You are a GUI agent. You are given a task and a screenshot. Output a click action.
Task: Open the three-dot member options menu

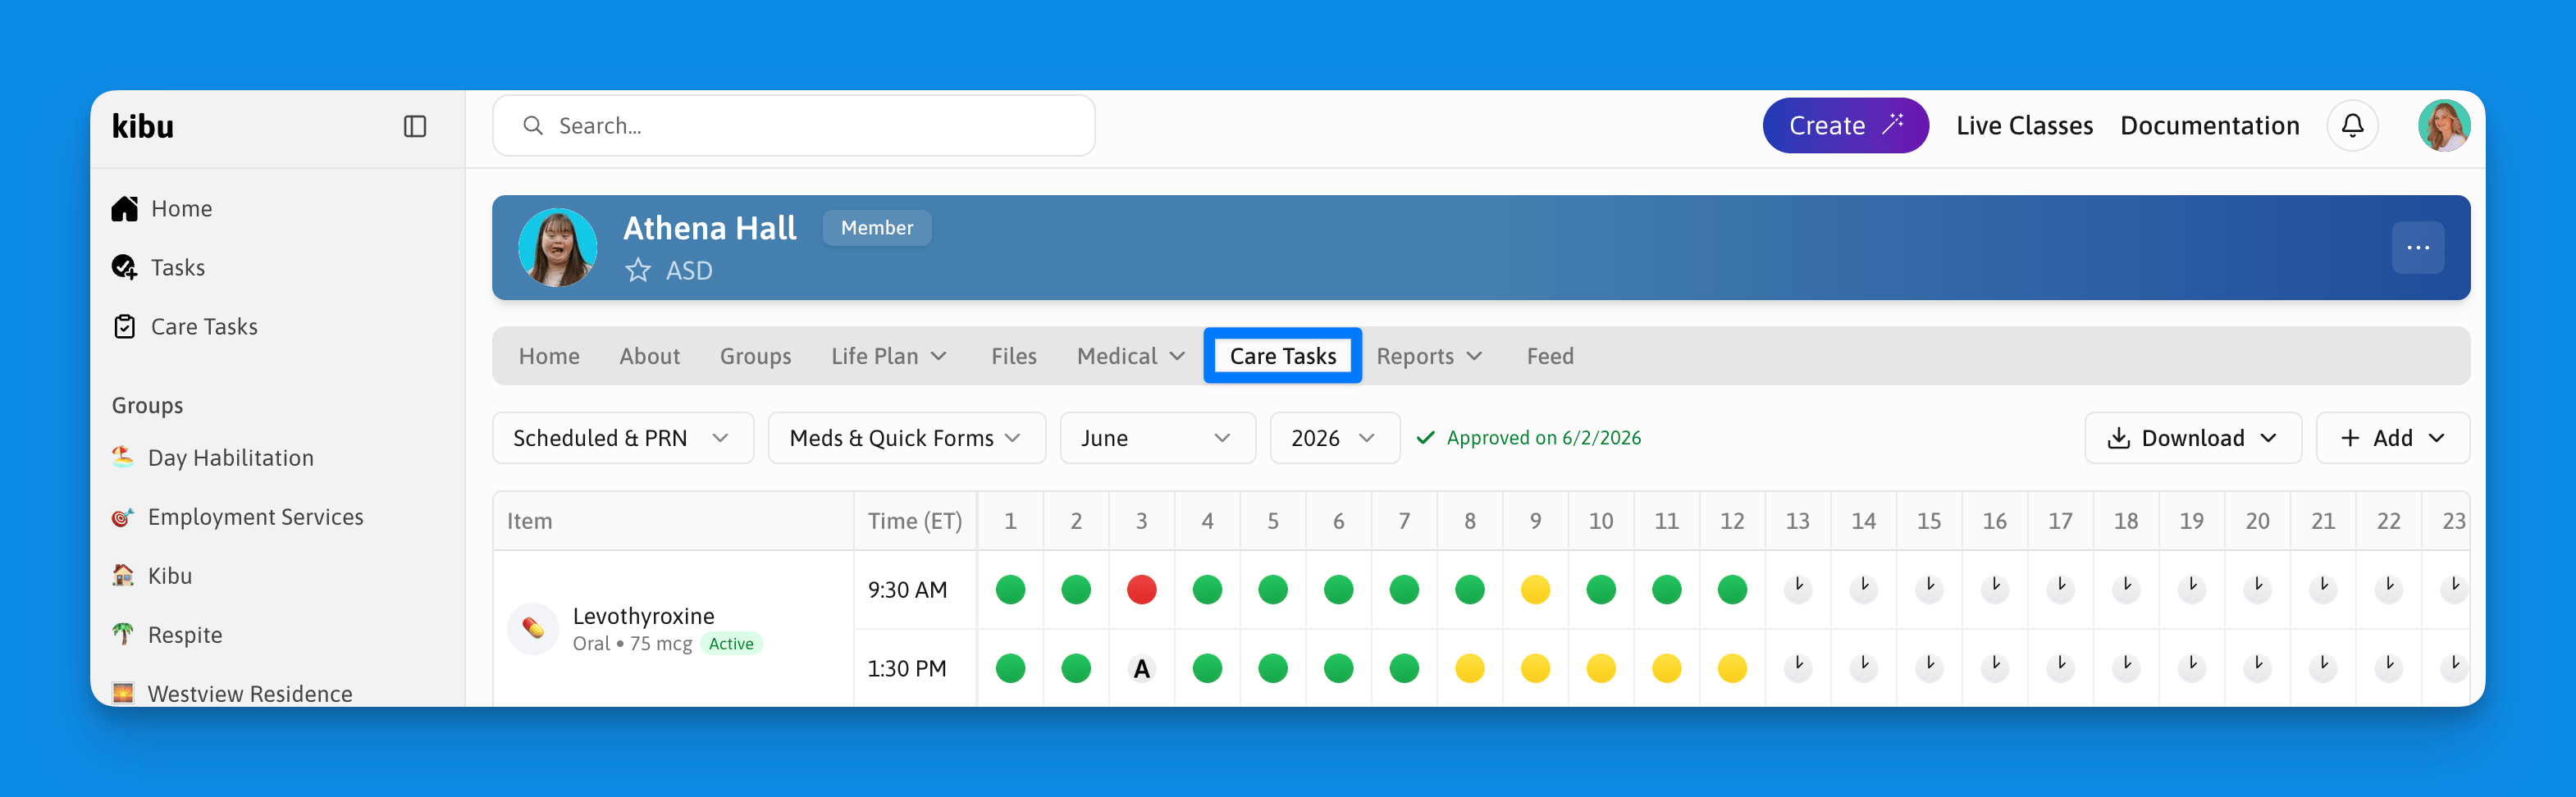point(2418,247)
